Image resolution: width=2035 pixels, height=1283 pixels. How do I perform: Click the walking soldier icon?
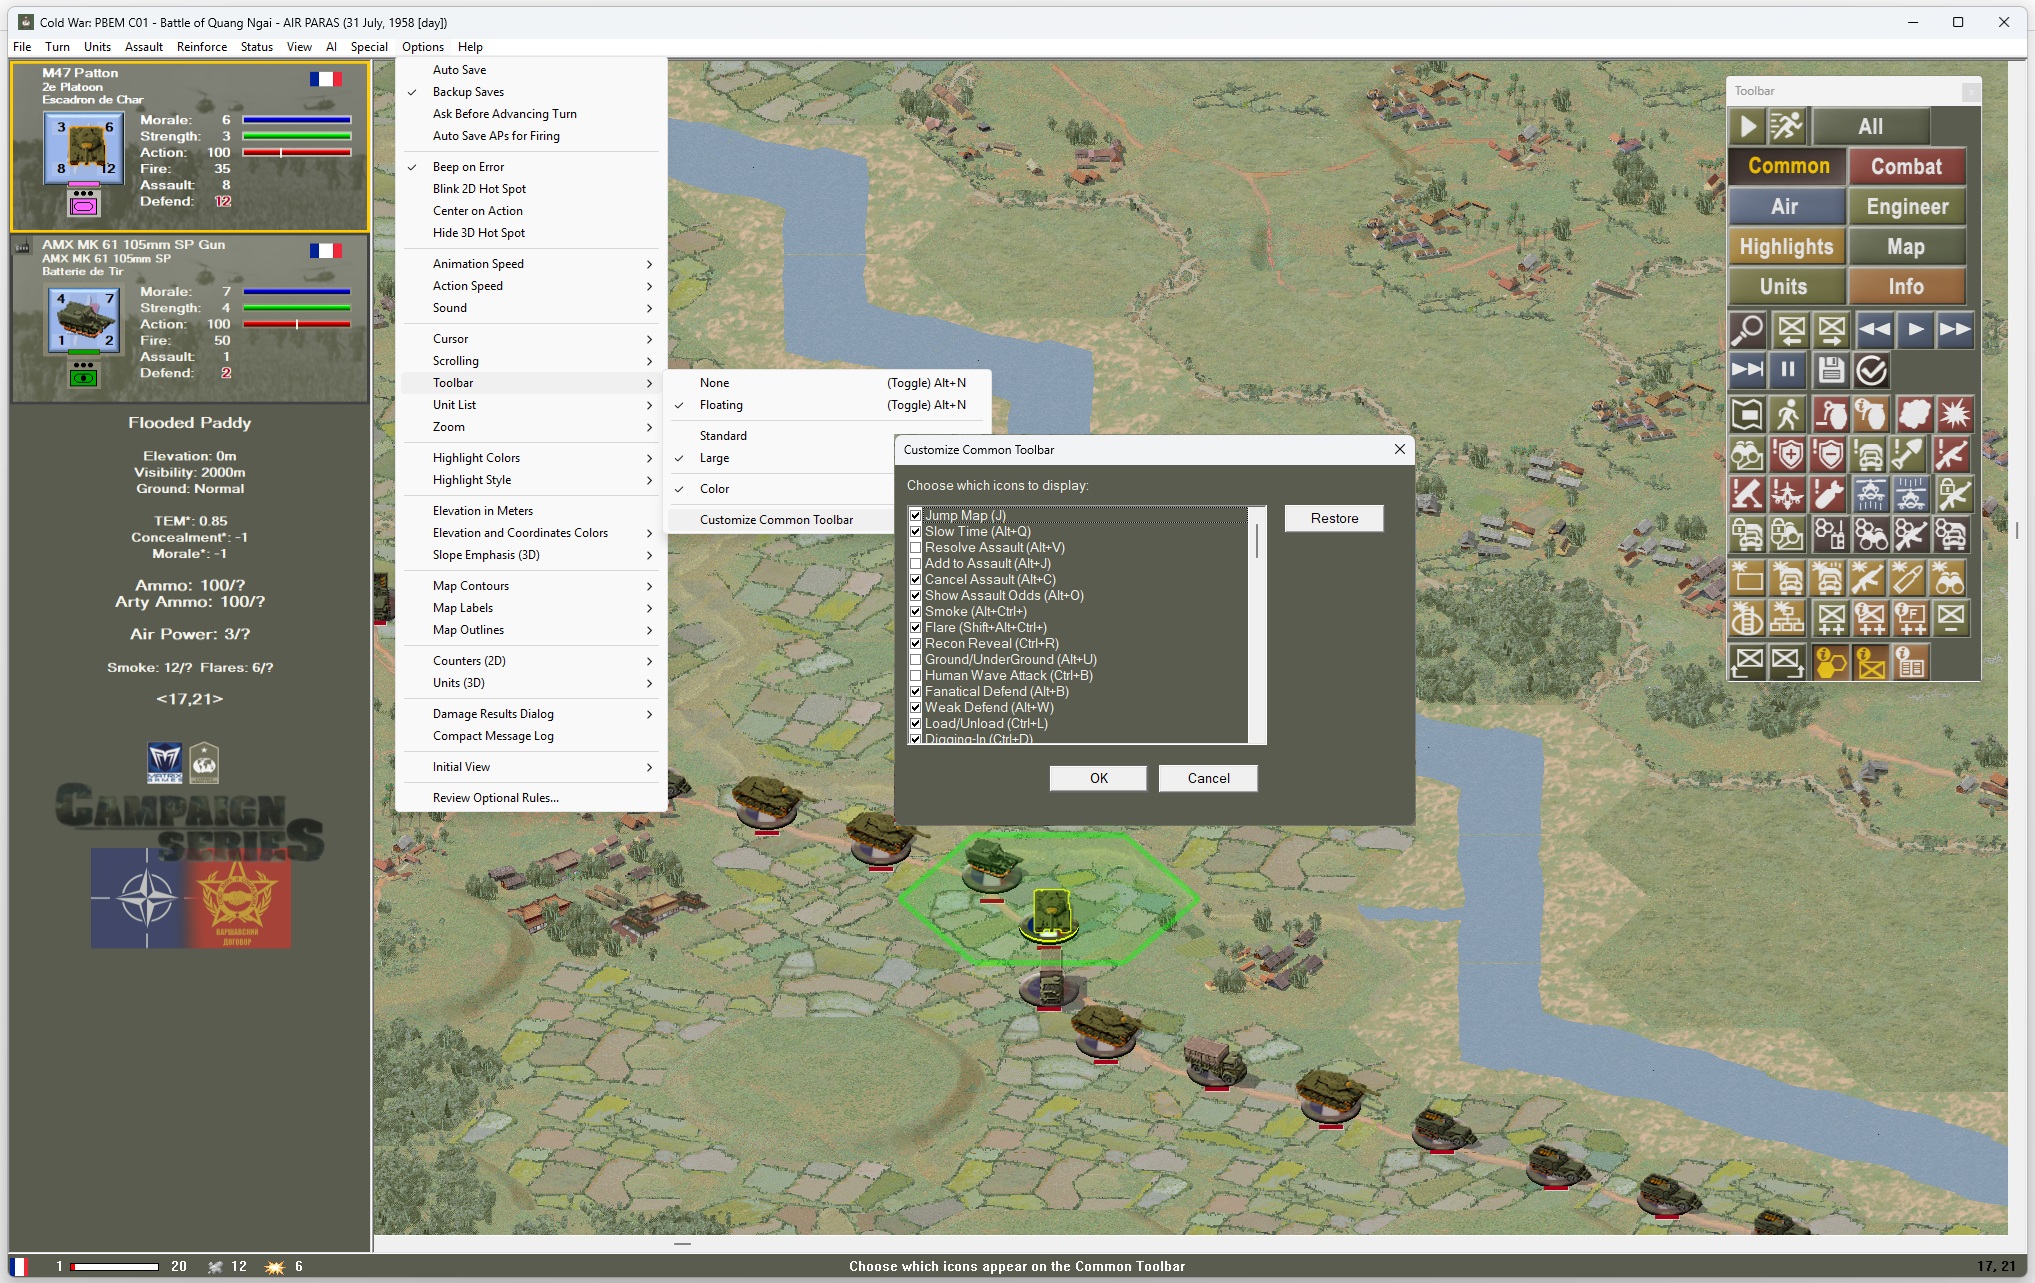pos(1788,414)
